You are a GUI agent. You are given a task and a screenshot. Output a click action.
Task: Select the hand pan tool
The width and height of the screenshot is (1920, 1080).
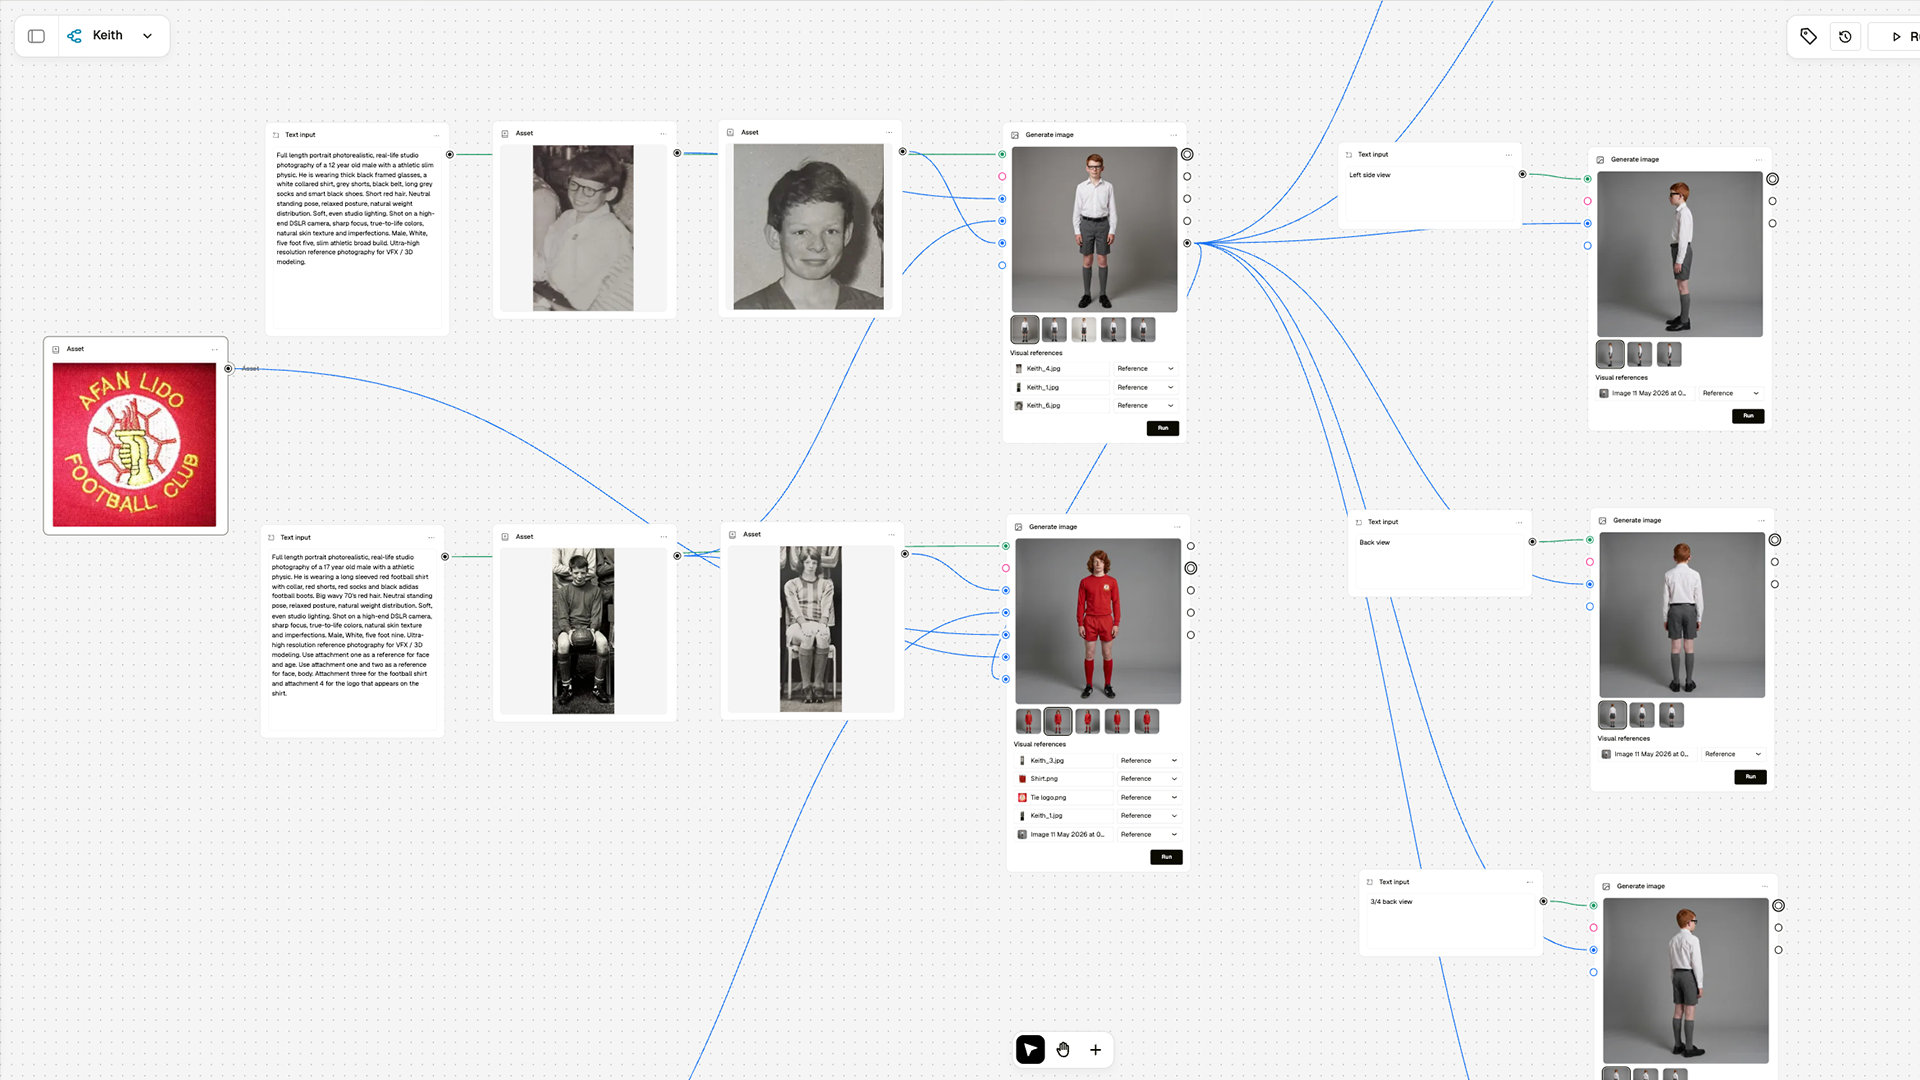(1063, 1049)
